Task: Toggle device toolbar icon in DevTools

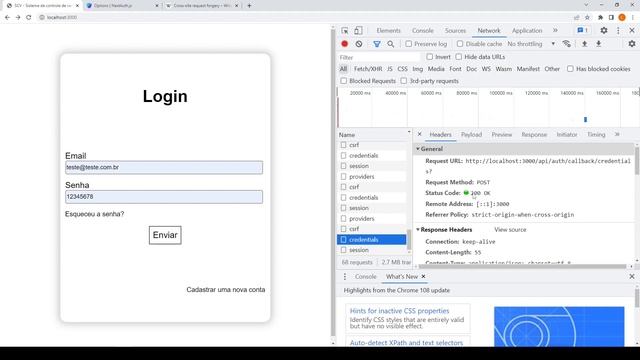Action: point(358,31)
